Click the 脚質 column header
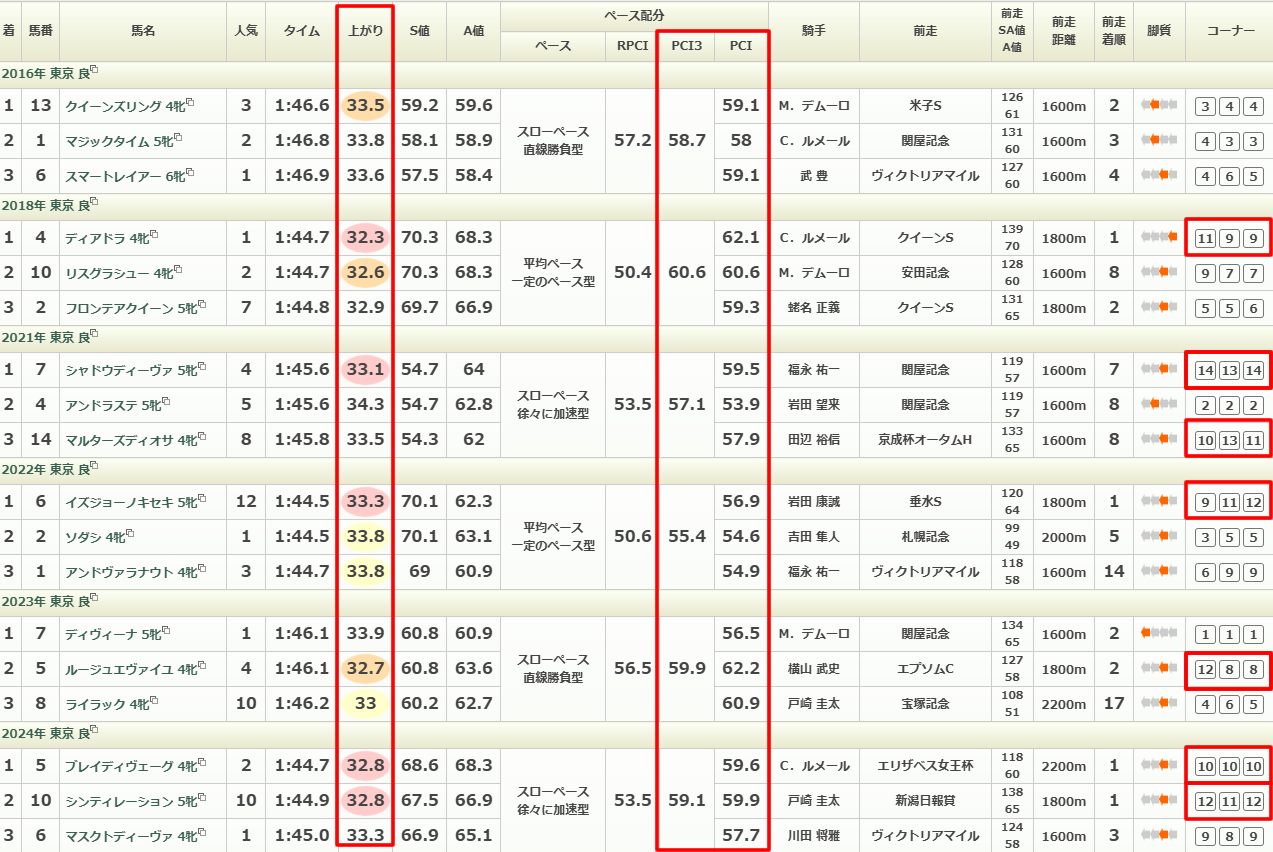The width and height of the screenshot is (1273, 852). [x=1159, y=31]
